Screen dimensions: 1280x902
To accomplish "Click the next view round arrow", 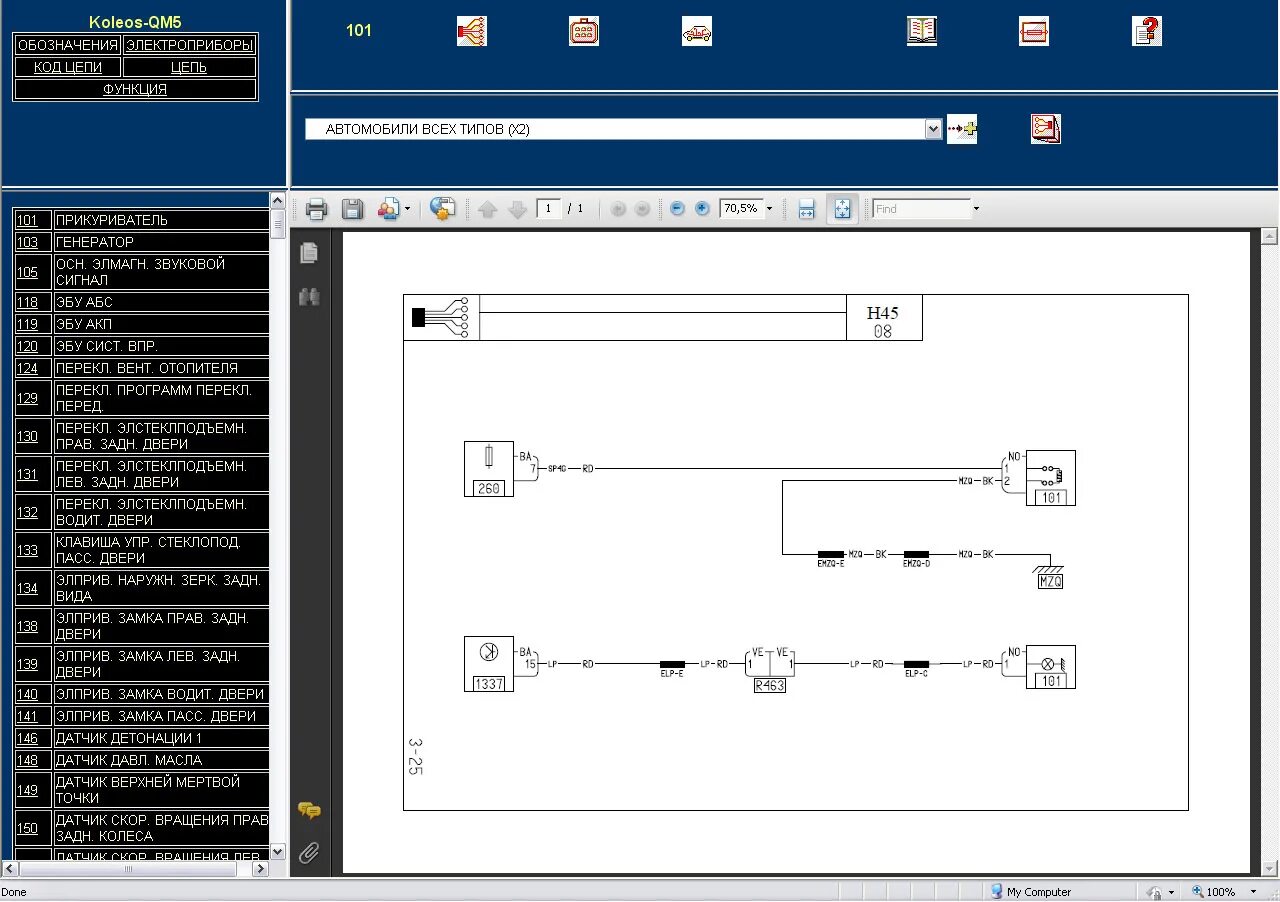I will pos(642,209).
